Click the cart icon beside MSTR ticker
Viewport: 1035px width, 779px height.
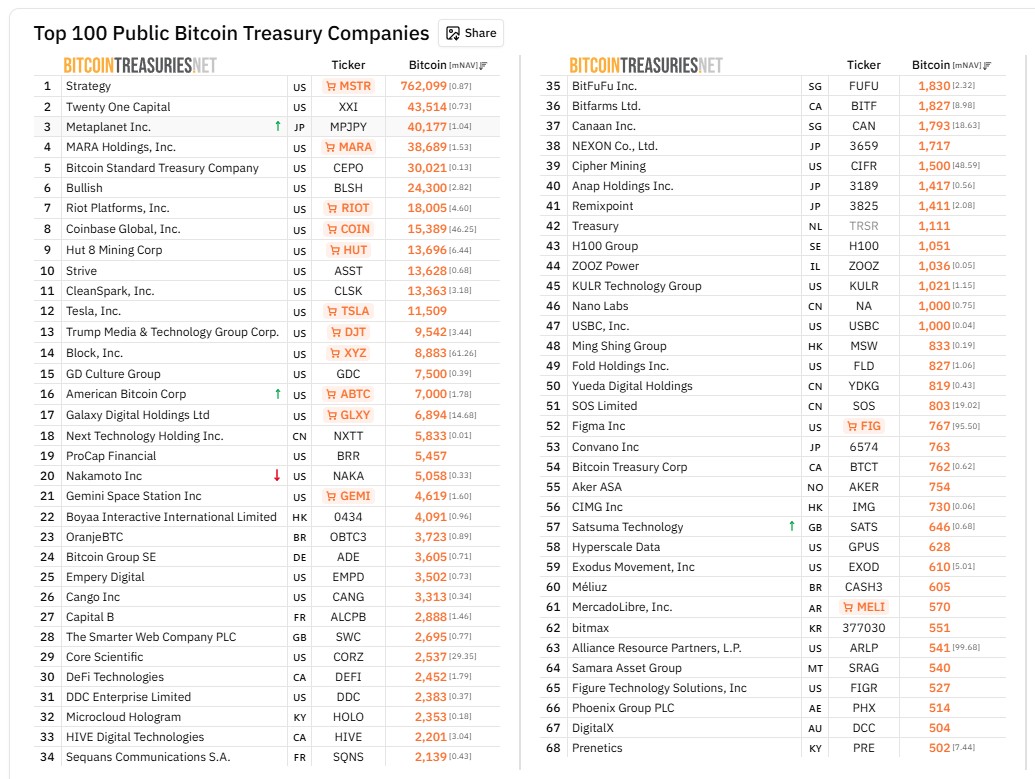click(331, 86)
